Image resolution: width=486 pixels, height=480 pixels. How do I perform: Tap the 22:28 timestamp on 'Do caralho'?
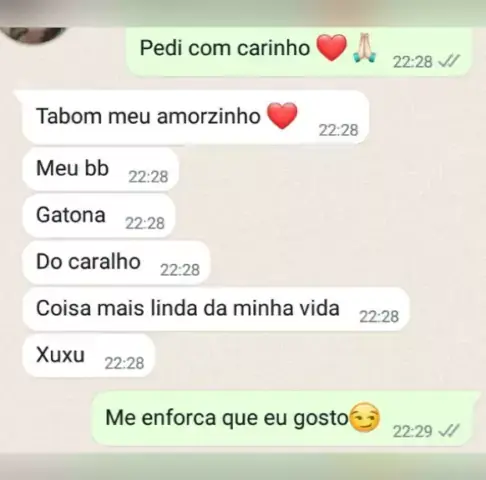point(180,270)
